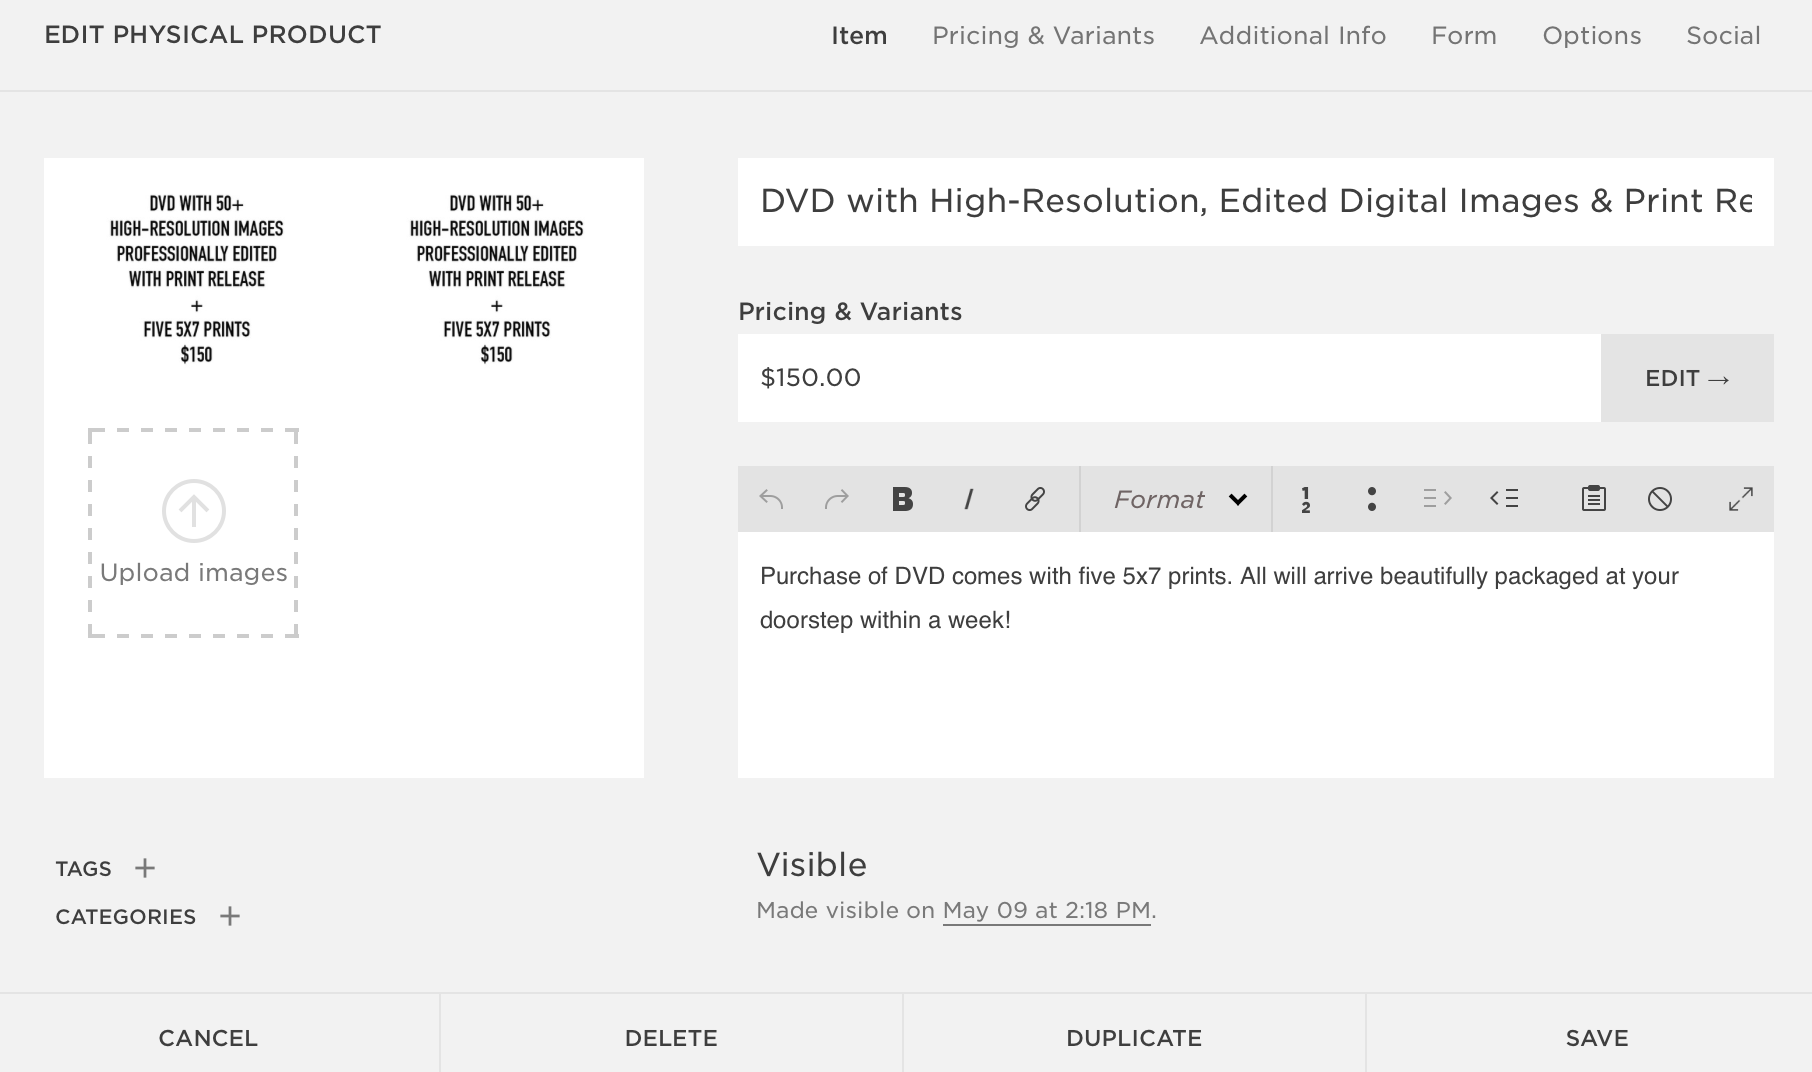The width and height of the screenshot is (1812, 1072).
Task: Toggle italic formatting in description
Action: click(x=968, y=499)
